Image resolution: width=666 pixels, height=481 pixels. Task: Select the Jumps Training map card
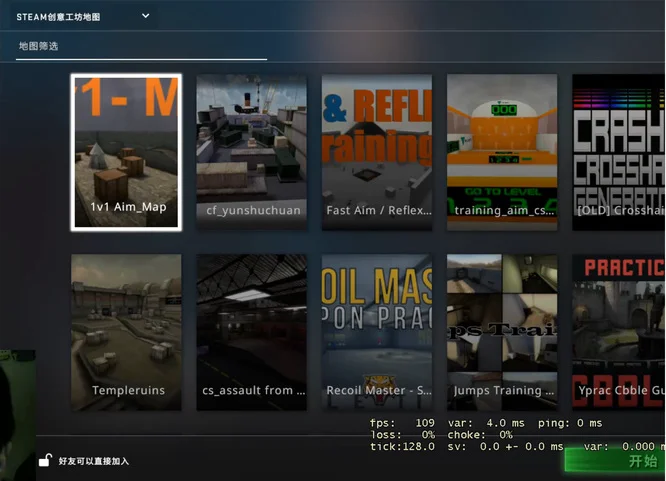coord(502,332)
